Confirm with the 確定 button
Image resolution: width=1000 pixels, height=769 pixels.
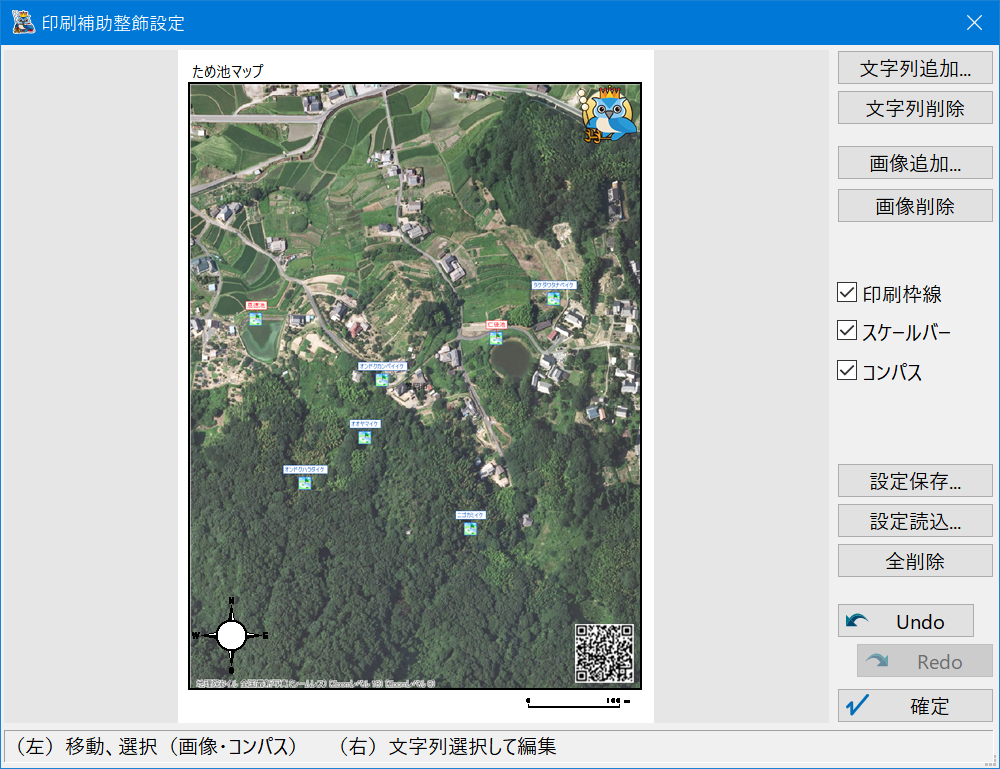pos(915,705)
